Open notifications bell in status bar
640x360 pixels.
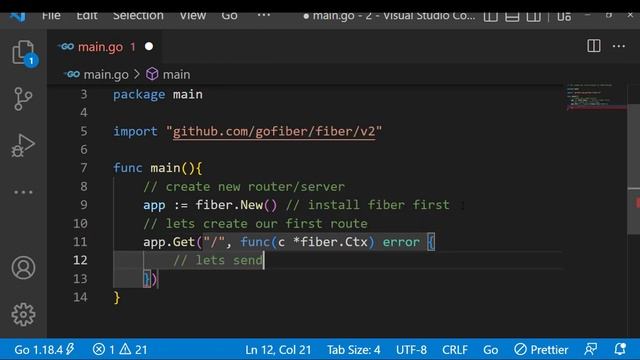coord(620,349)
